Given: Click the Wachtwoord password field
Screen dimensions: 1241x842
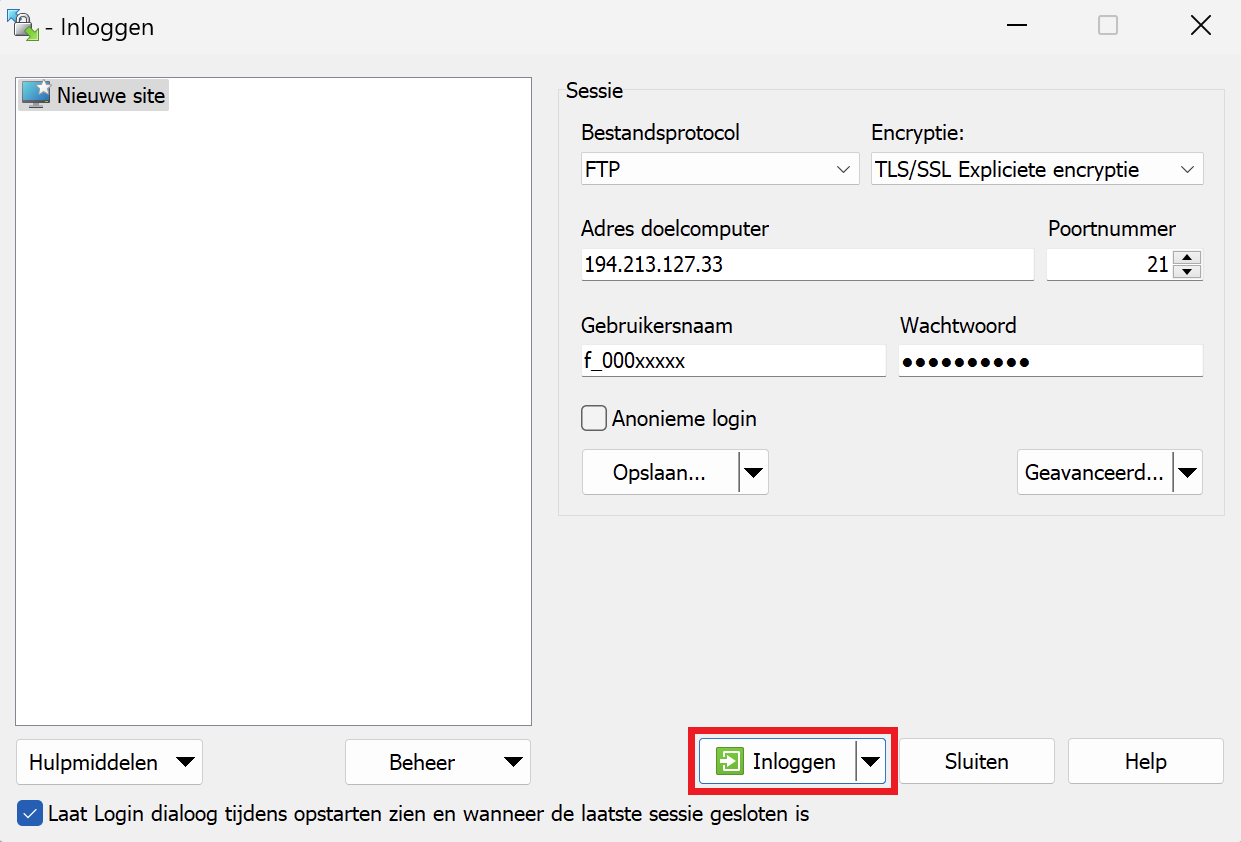Looking at the screenshot, I should point(1050,361).
